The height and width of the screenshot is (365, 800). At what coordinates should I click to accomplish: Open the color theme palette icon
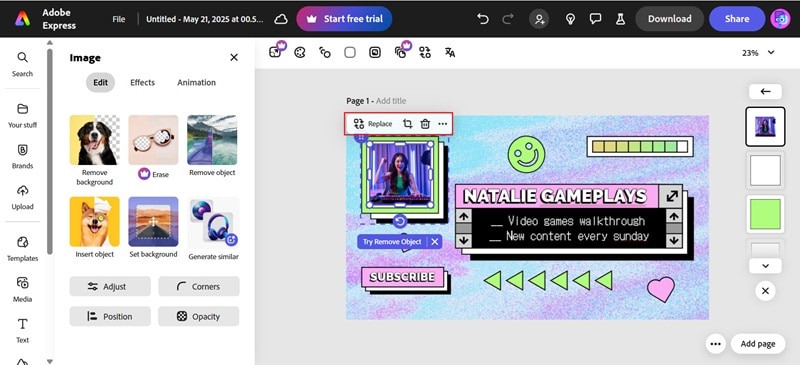[300, 52]
